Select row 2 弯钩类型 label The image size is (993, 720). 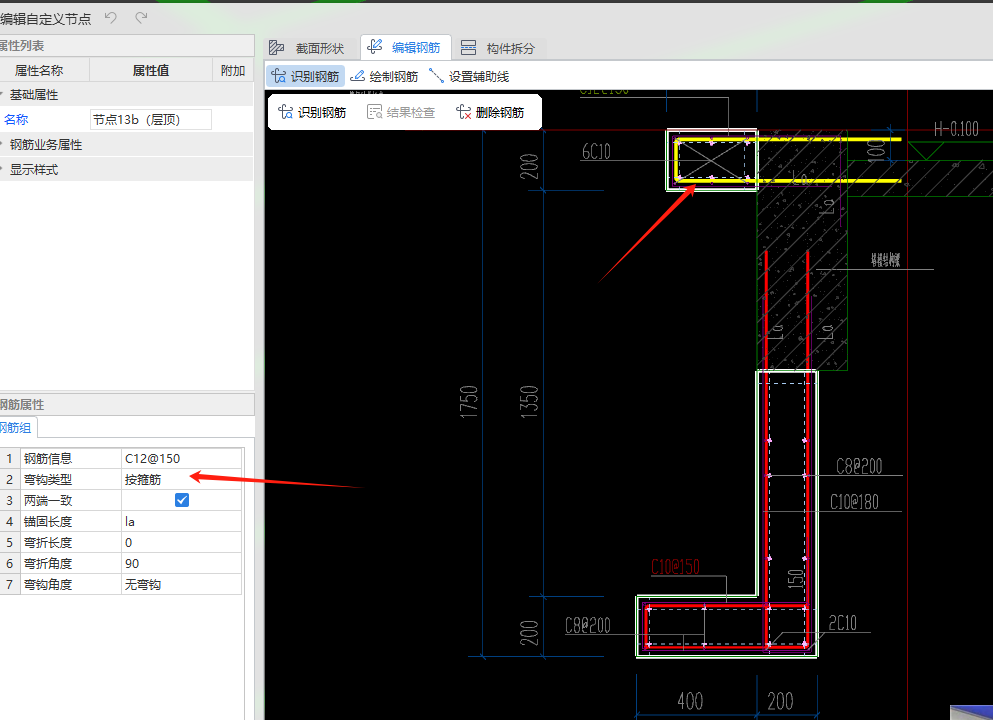point(48,479)
